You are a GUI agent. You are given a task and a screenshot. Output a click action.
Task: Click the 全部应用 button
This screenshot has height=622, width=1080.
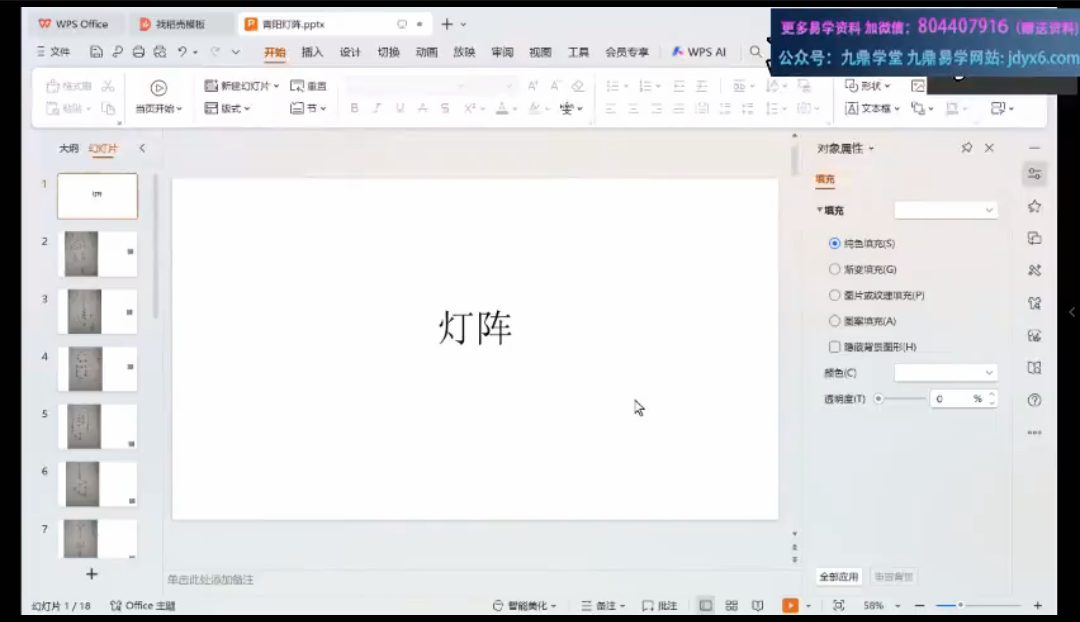pos(839,577)
